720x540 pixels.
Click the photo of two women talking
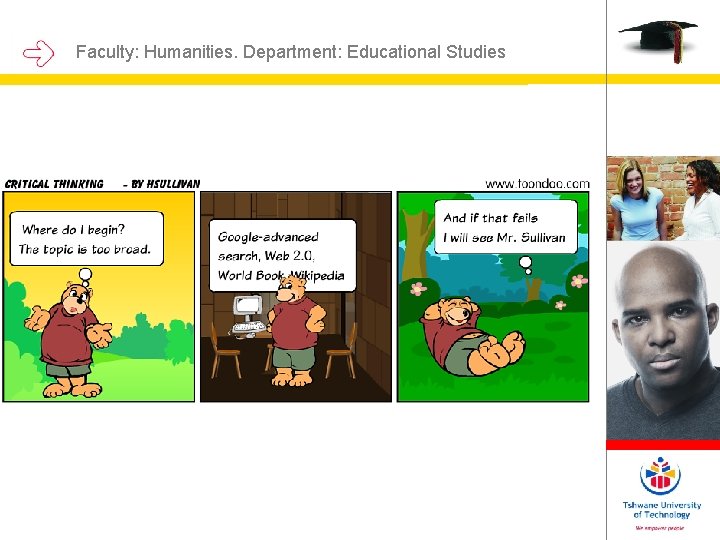click(663, 198)
